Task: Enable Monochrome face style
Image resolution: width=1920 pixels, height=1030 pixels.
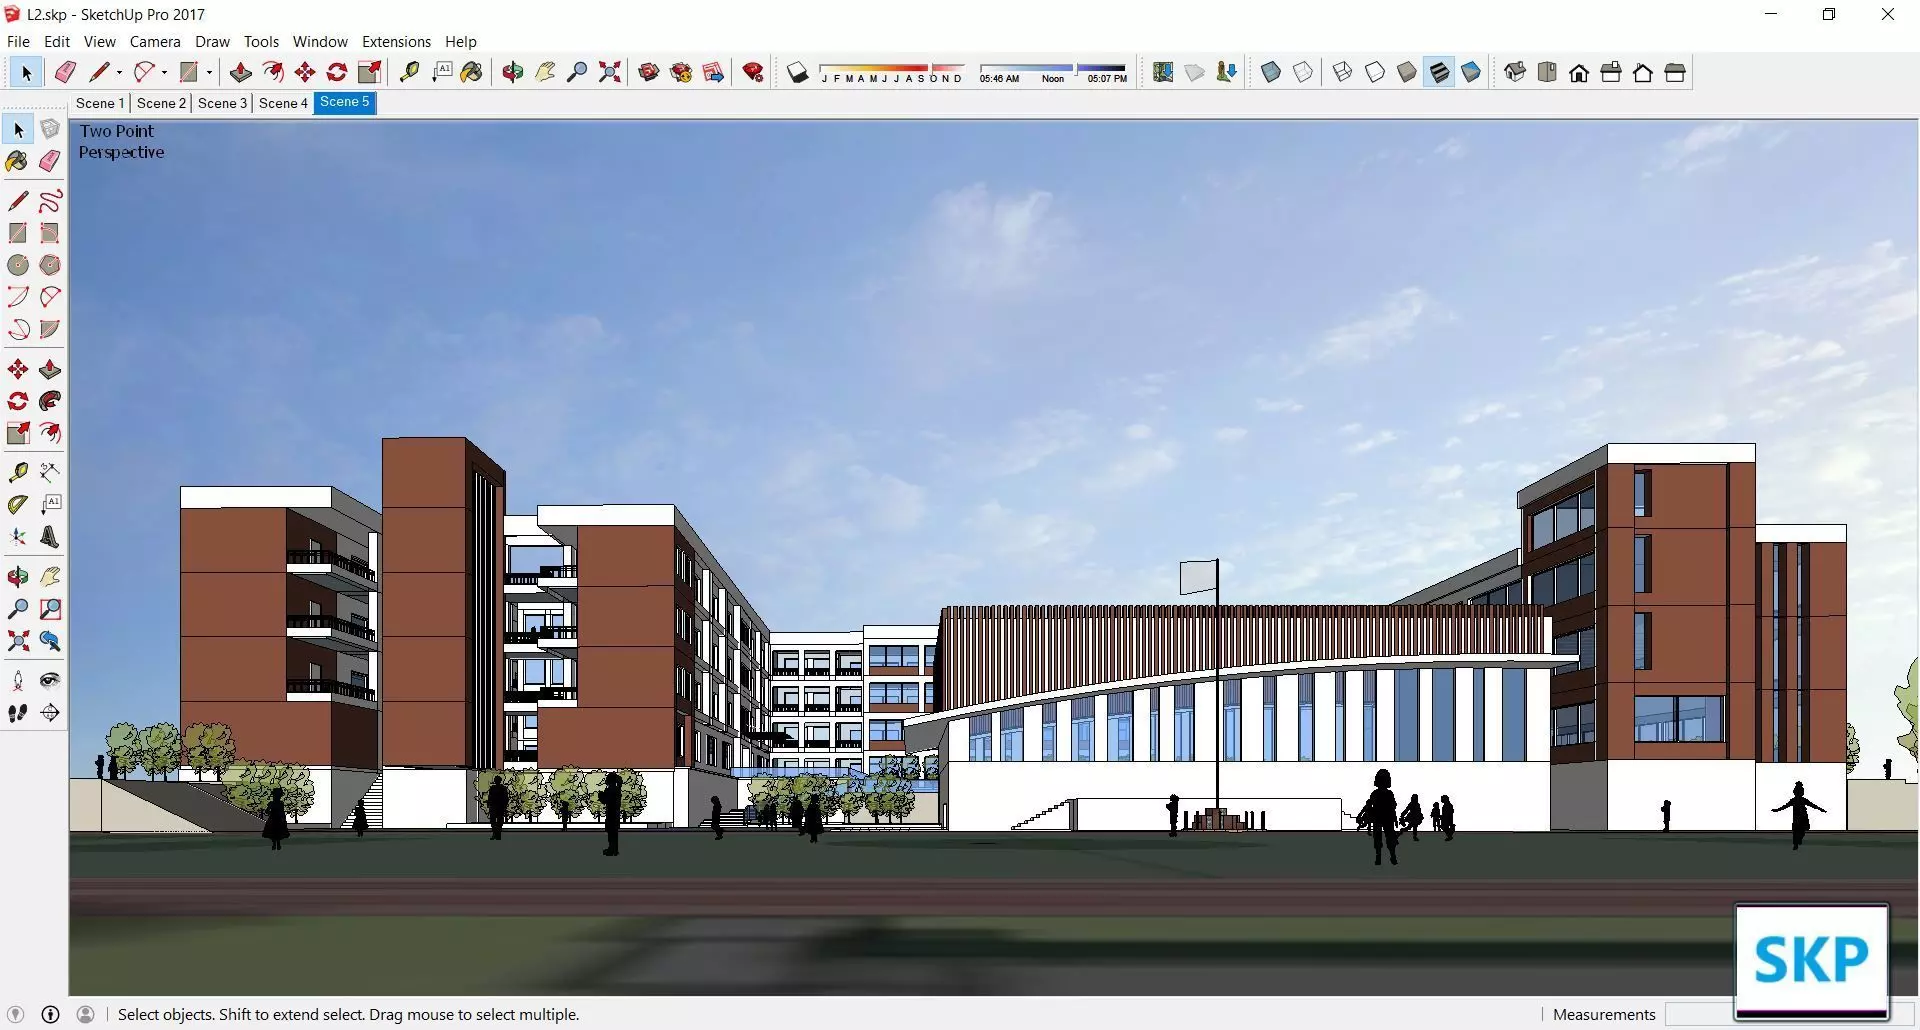Action: tap(1471, 72)
